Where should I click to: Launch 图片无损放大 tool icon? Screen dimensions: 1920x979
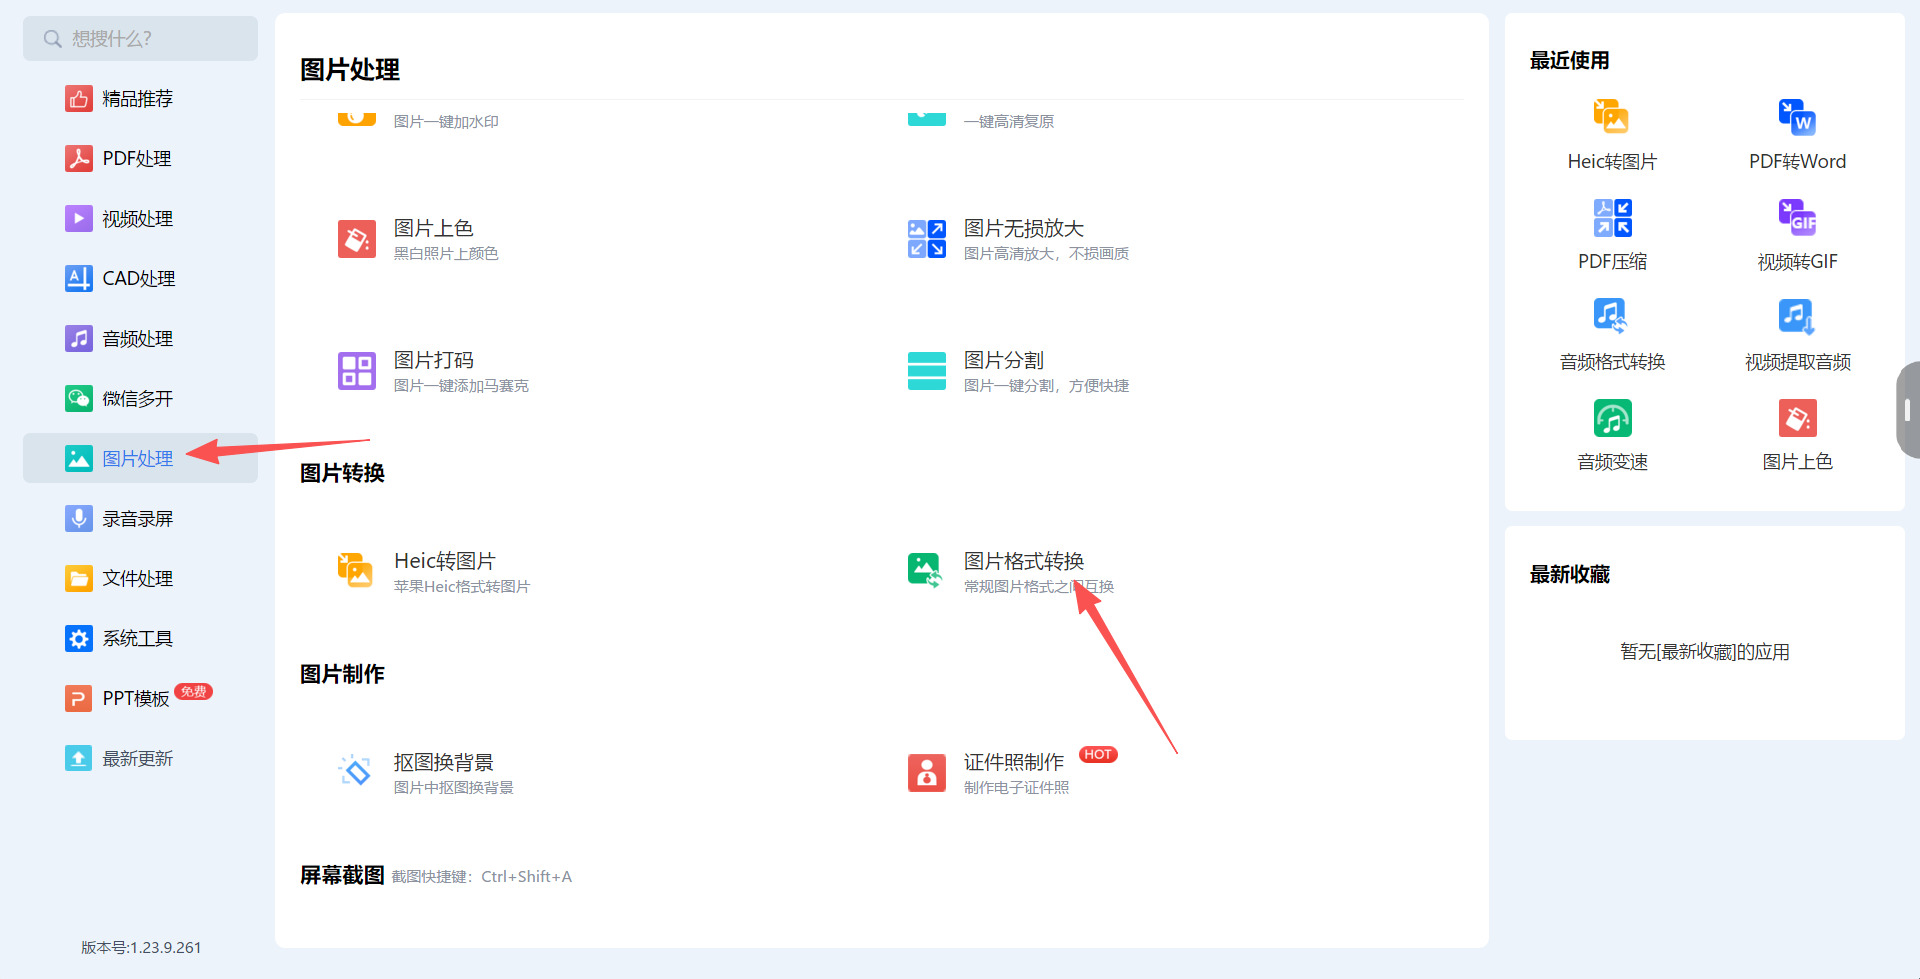[927, 239]
